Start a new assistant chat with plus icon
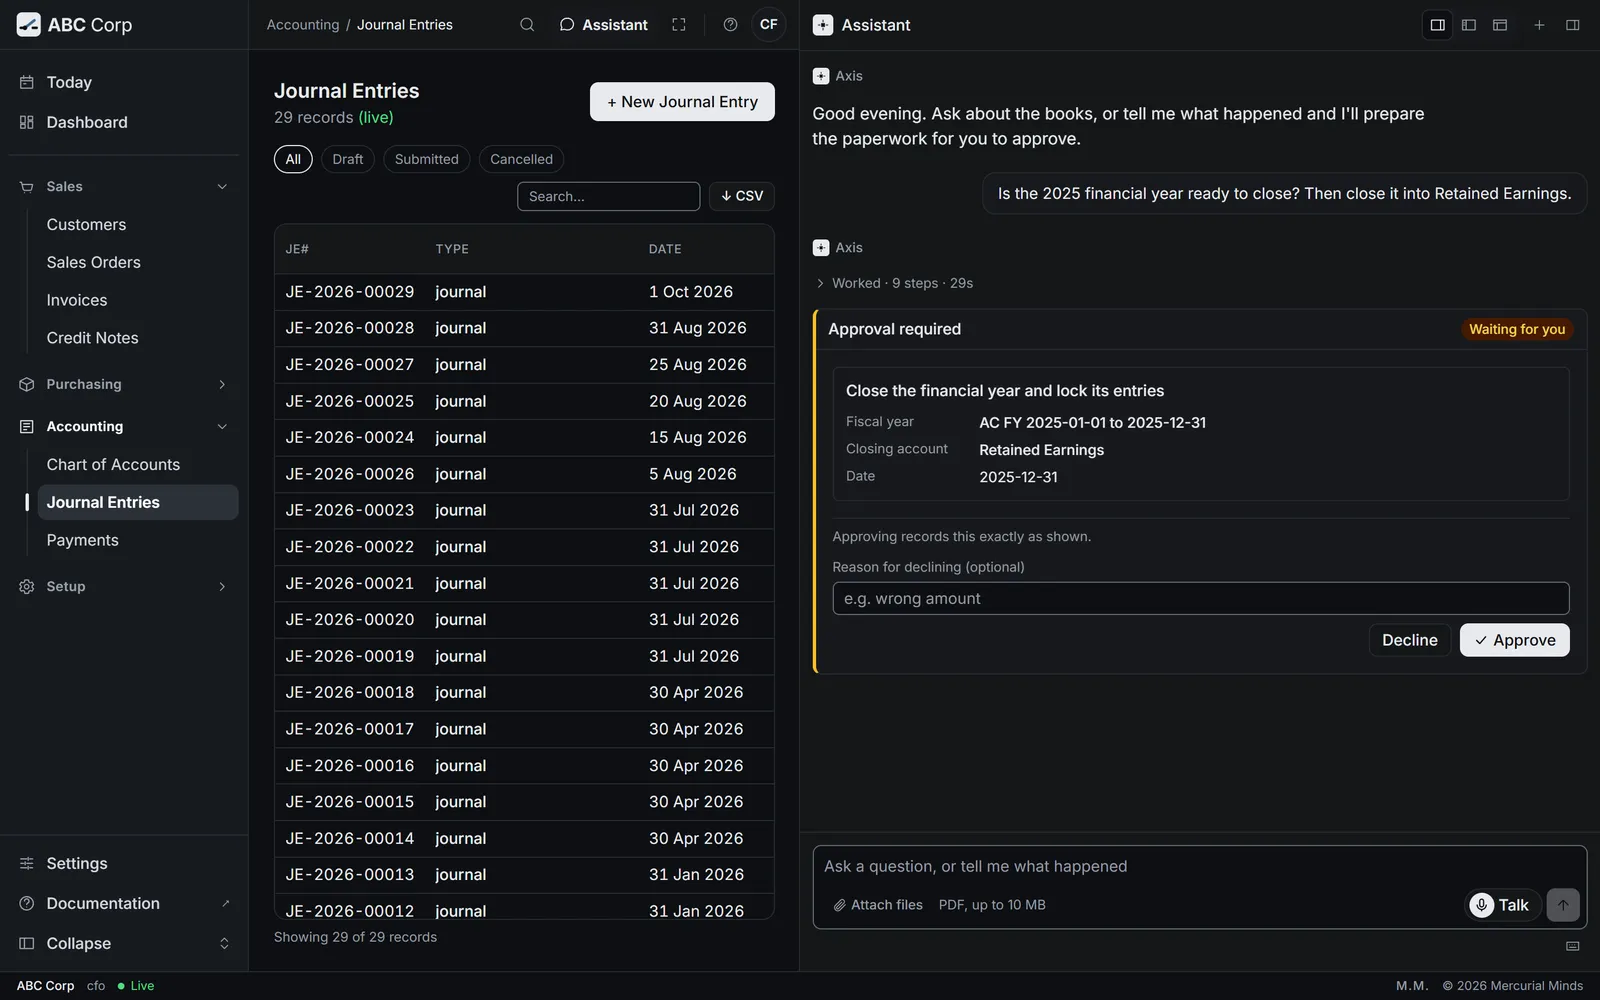The width and height of the screenshot is (1600, 1000). [x=1539, y=25]
